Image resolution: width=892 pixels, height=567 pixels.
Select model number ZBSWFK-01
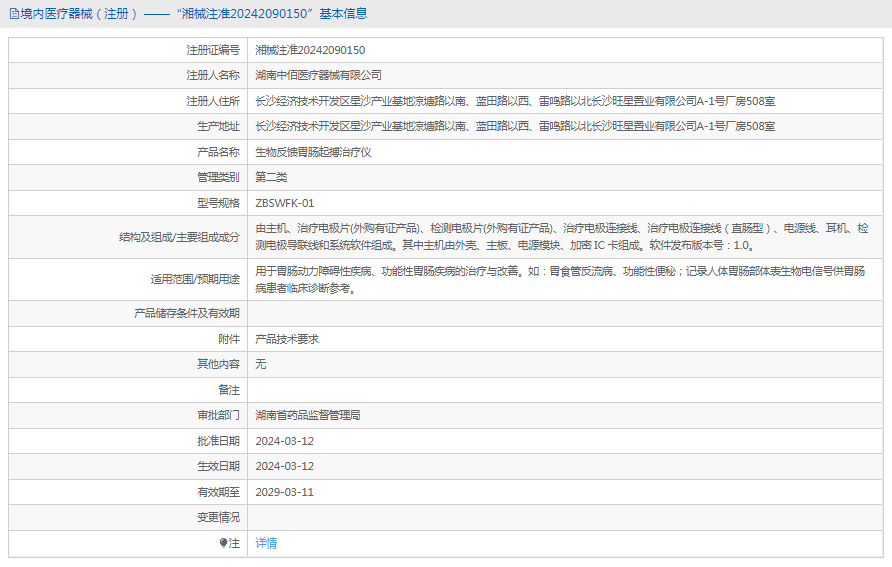284,203
